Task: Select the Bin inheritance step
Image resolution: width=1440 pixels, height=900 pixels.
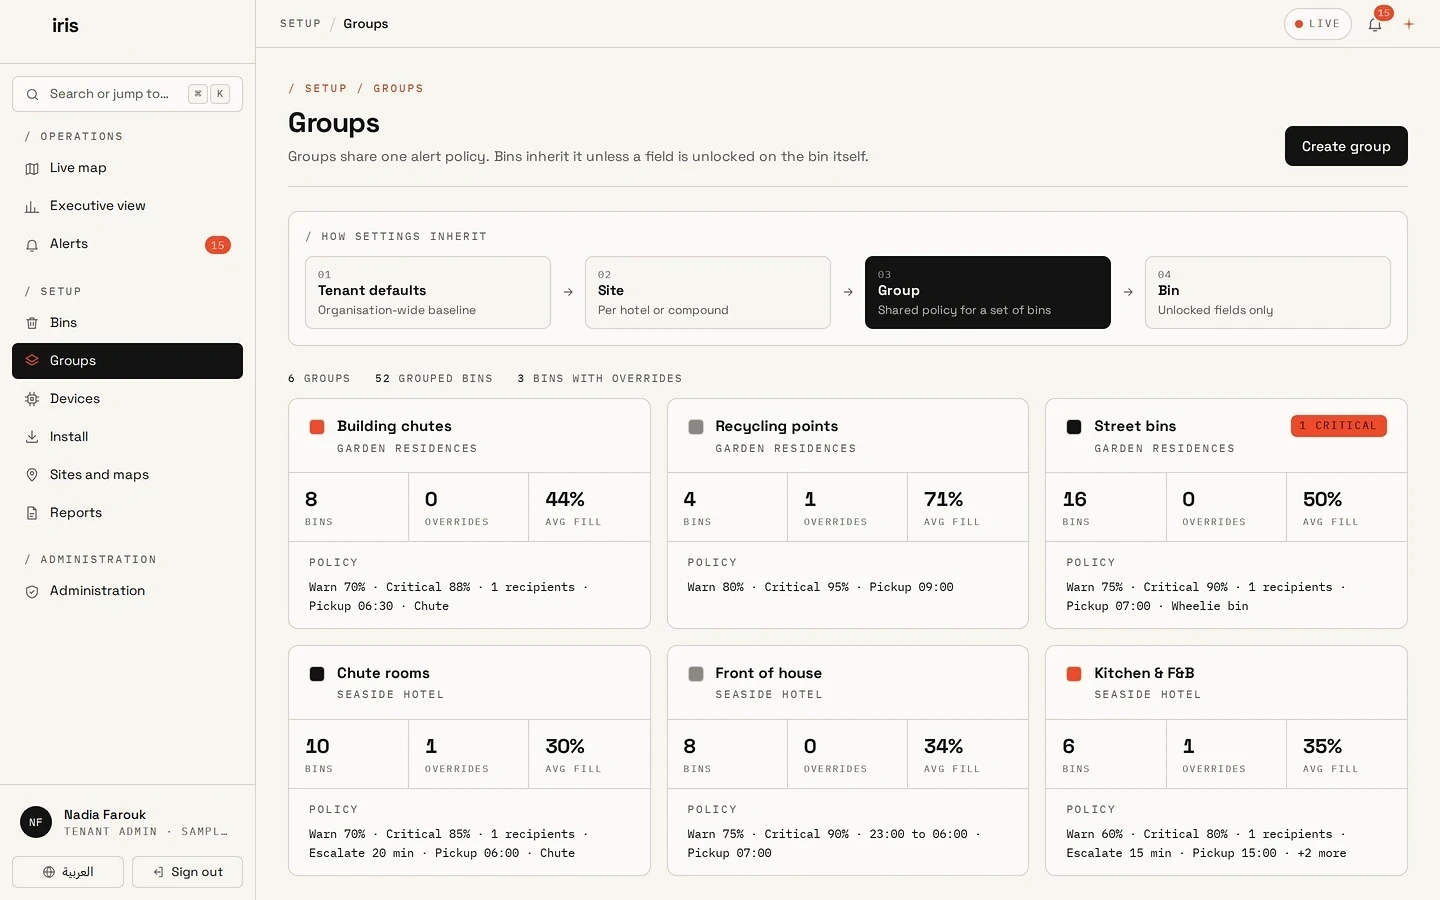Action: [1268, 292]
